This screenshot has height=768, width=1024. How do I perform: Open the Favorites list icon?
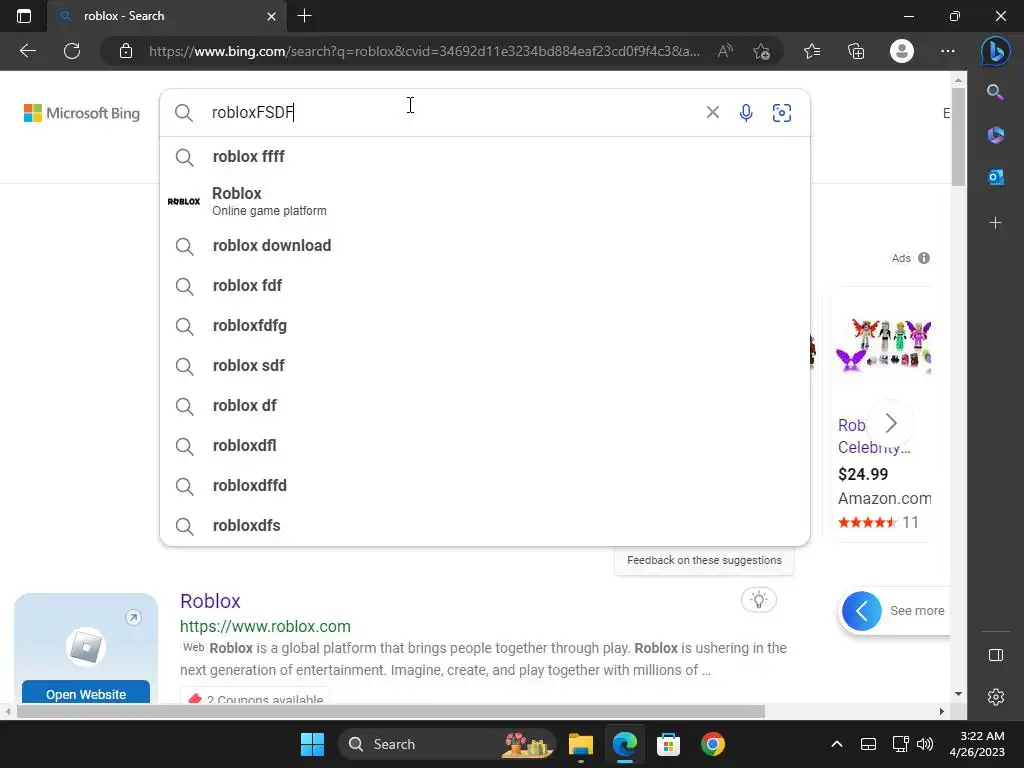pos(812,51)
